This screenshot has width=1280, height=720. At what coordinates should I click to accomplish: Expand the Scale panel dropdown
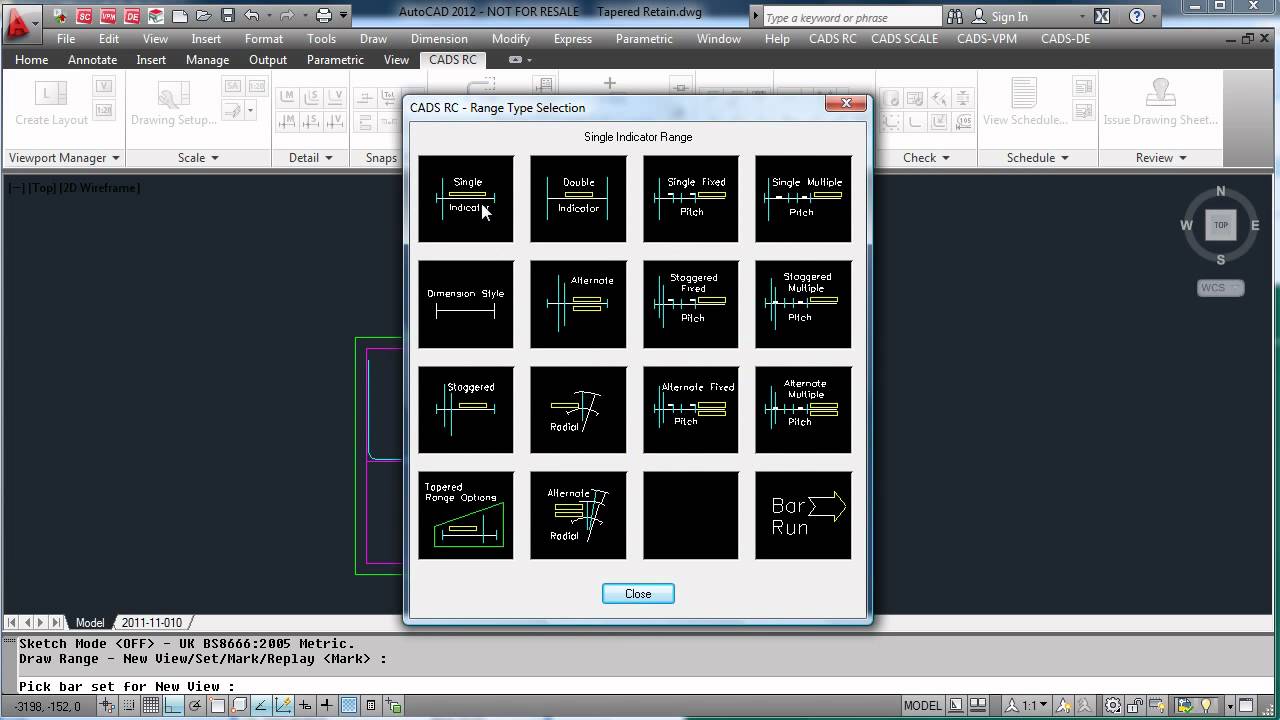[198, 158]
